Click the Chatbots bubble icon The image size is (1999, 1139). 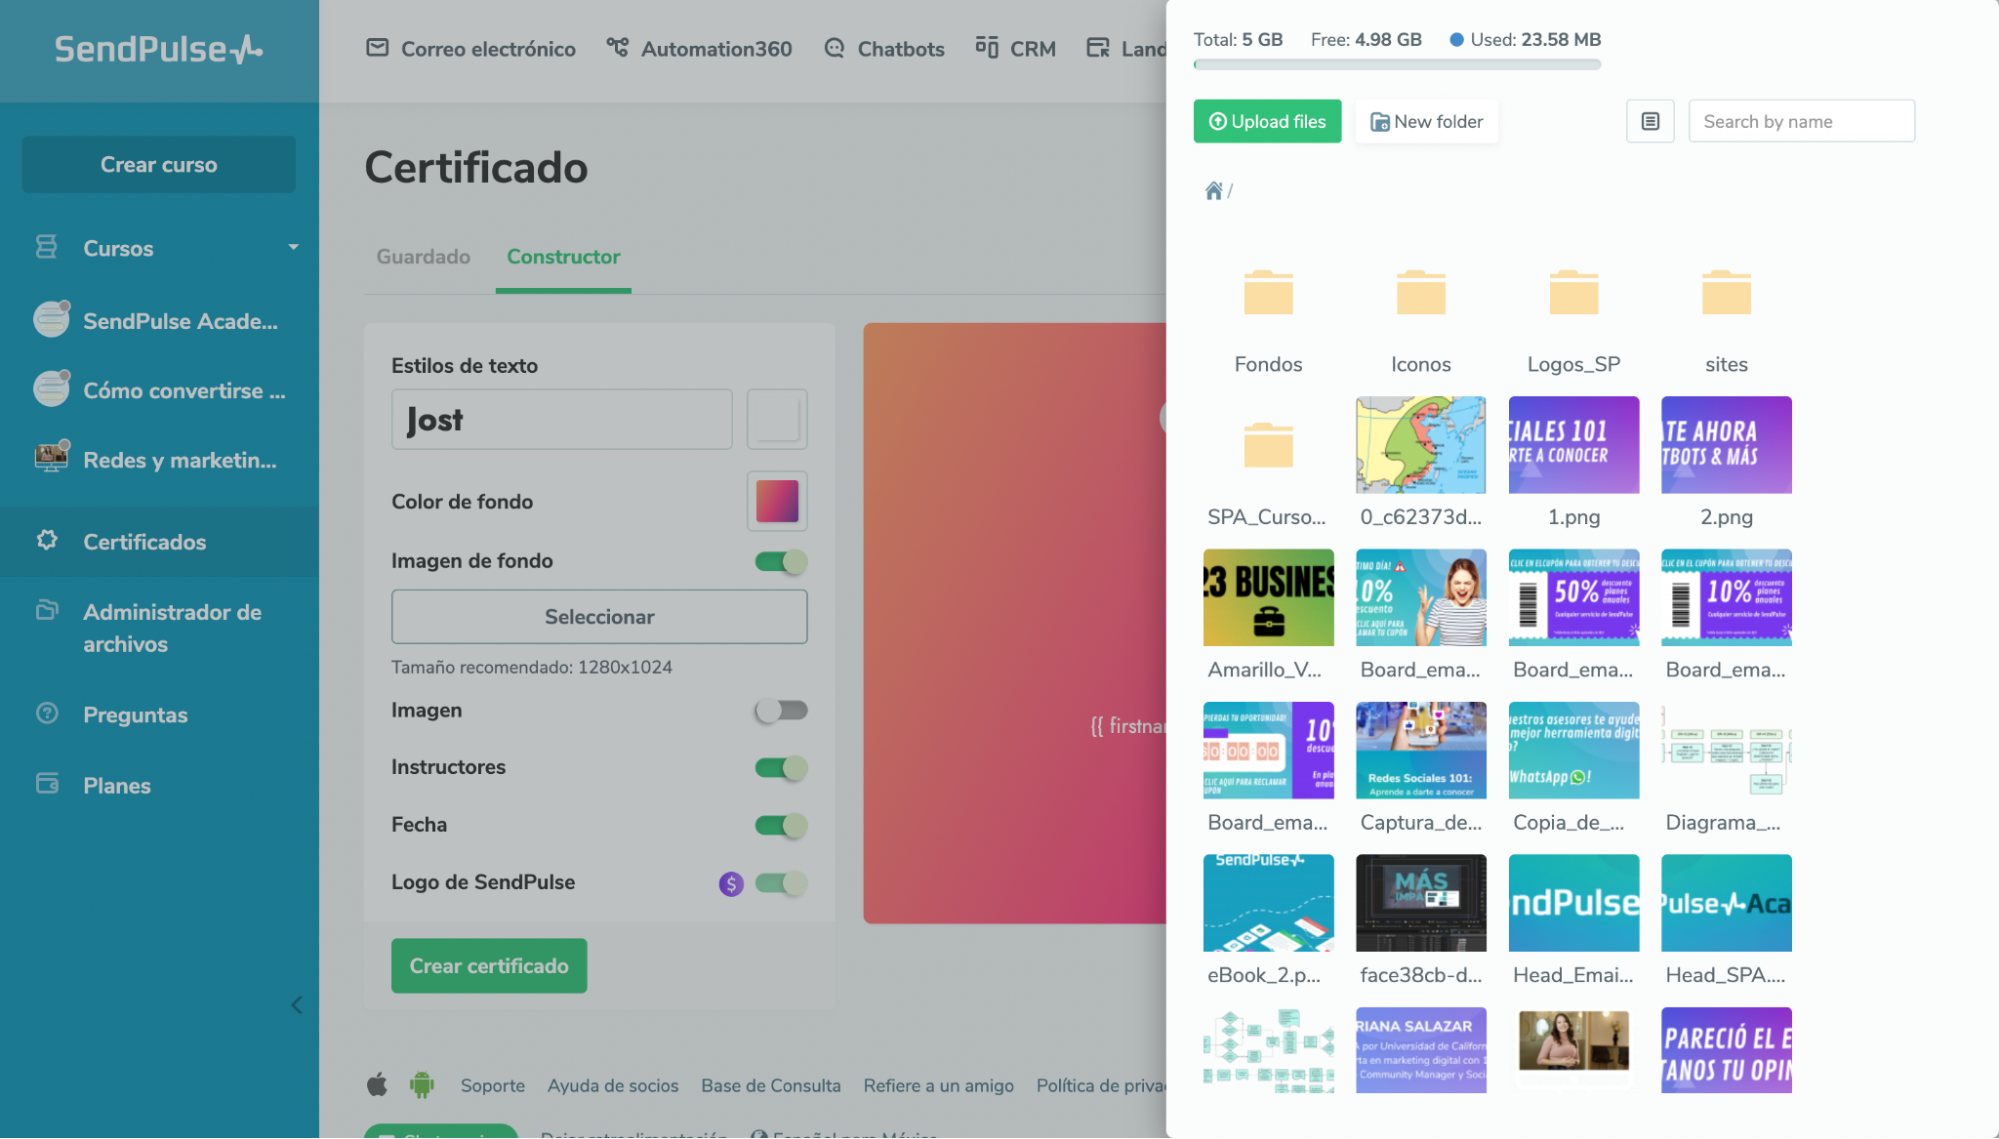coord(834,47)
